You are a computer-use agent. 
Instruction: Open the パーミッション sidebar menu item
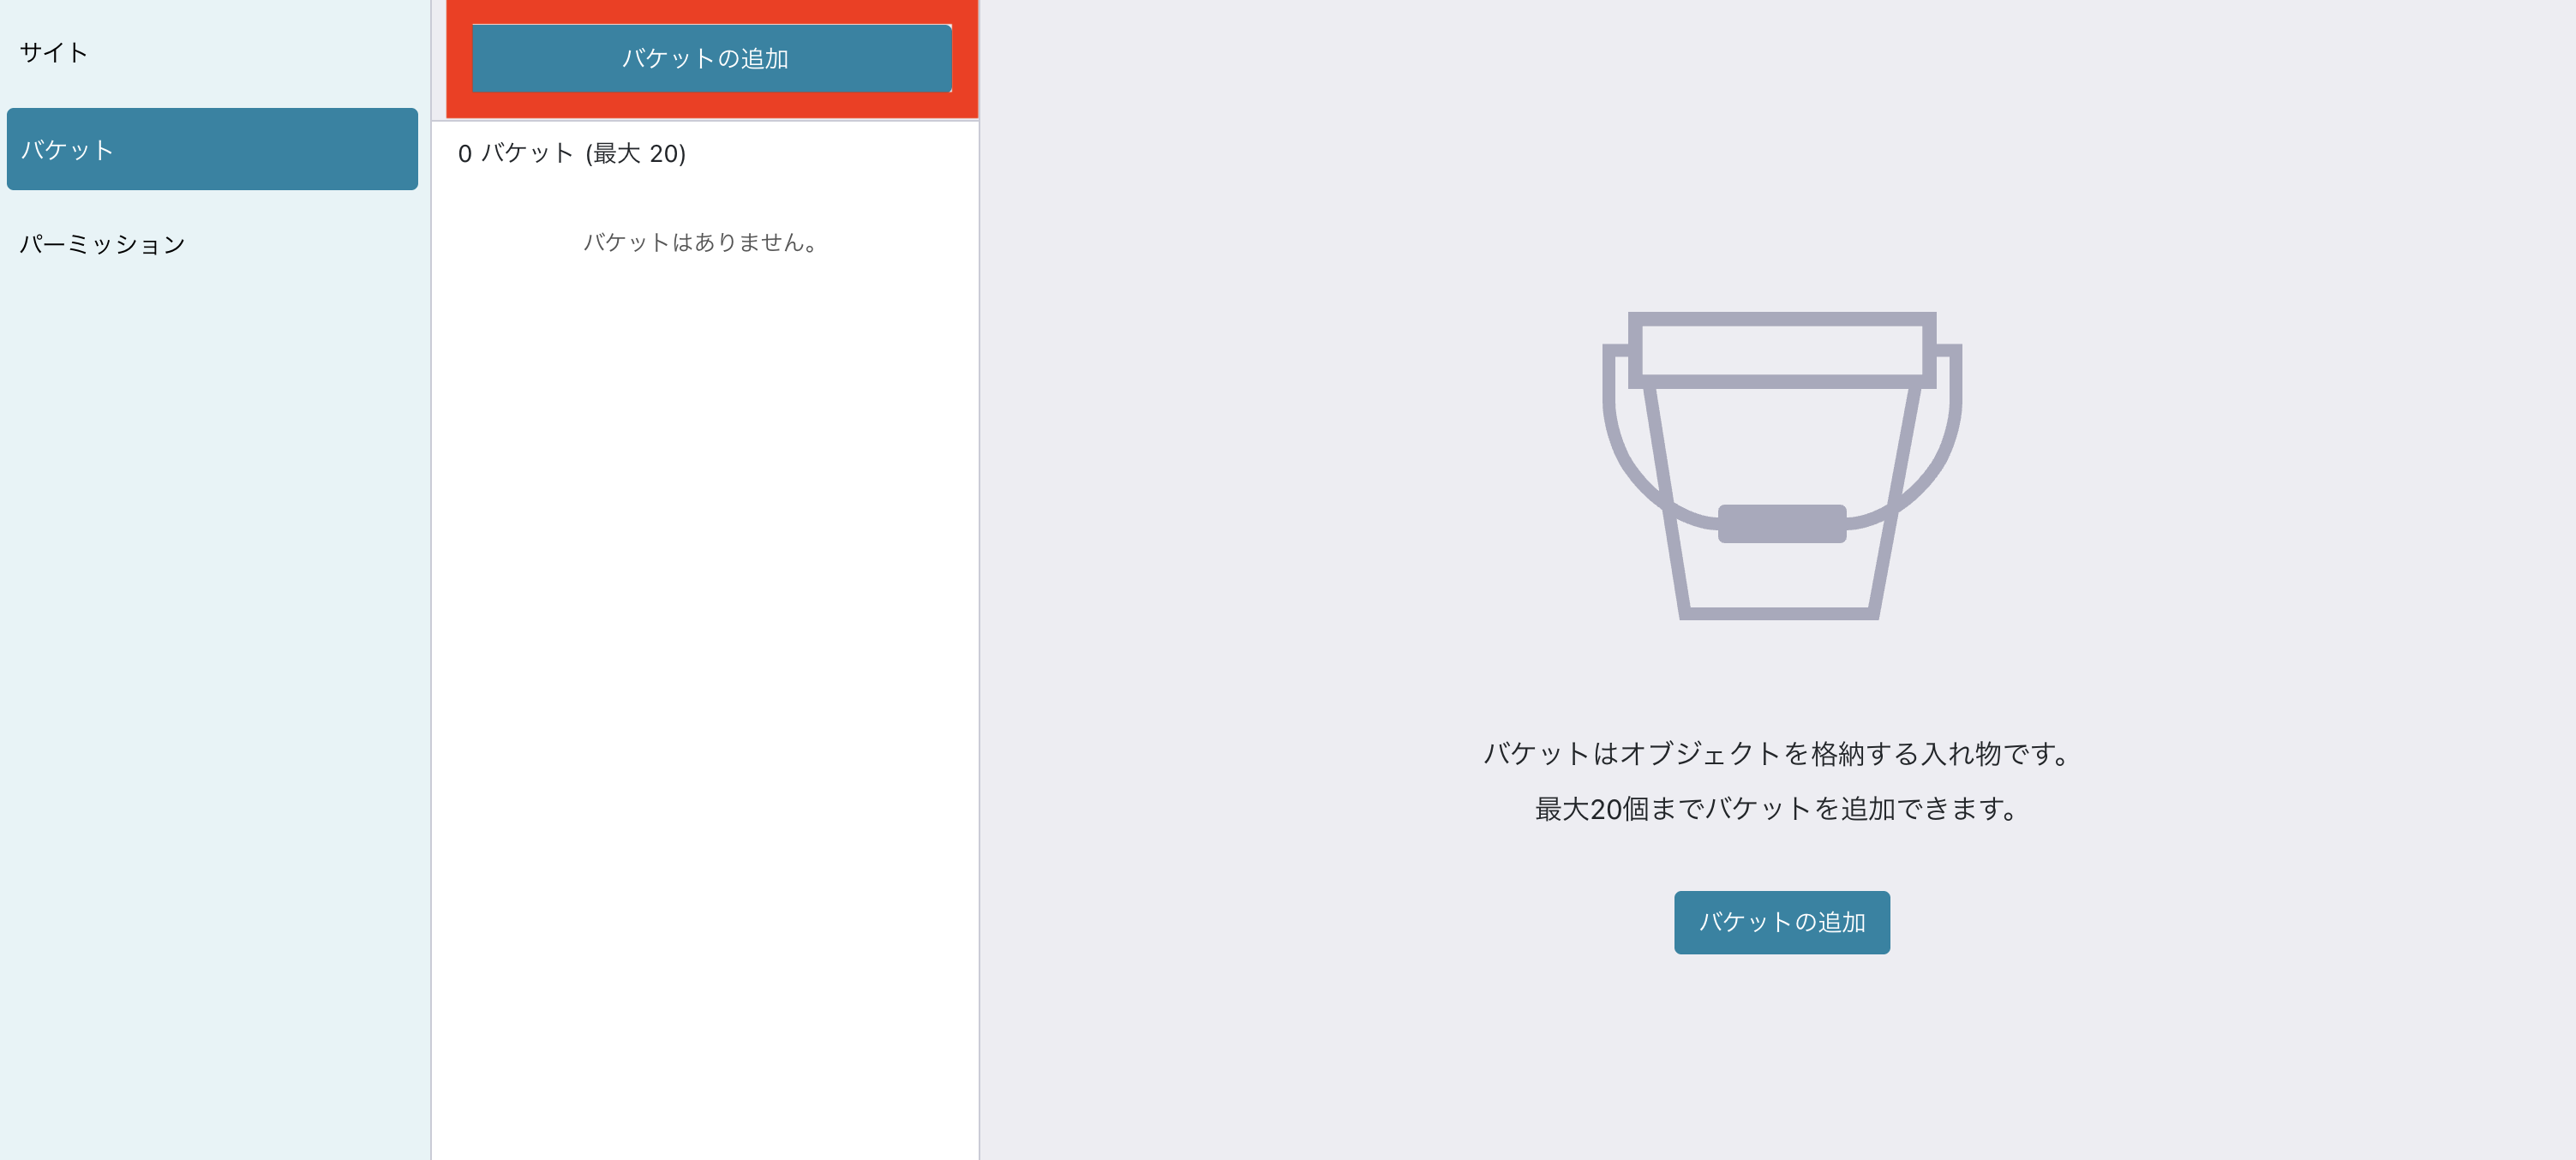pos(103,244)
